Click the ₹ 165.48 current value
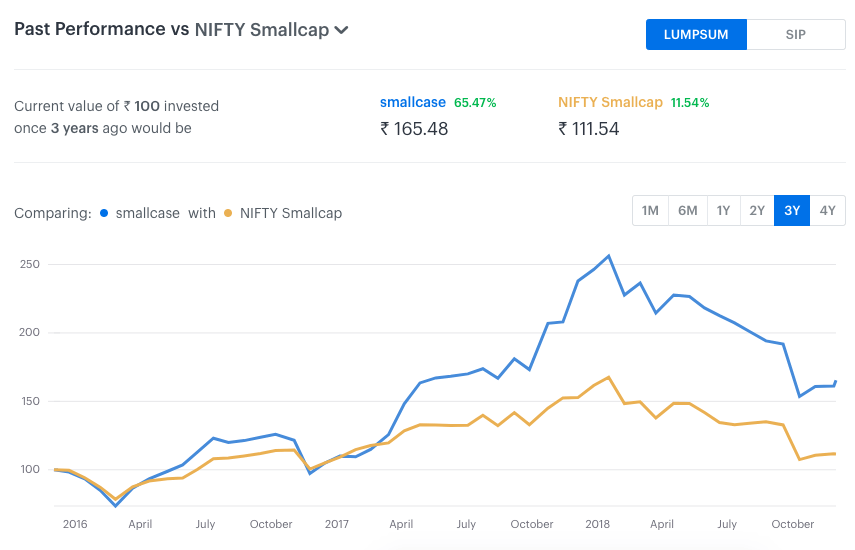The width and height of the screenshot is (855, 550). (414, 129)
